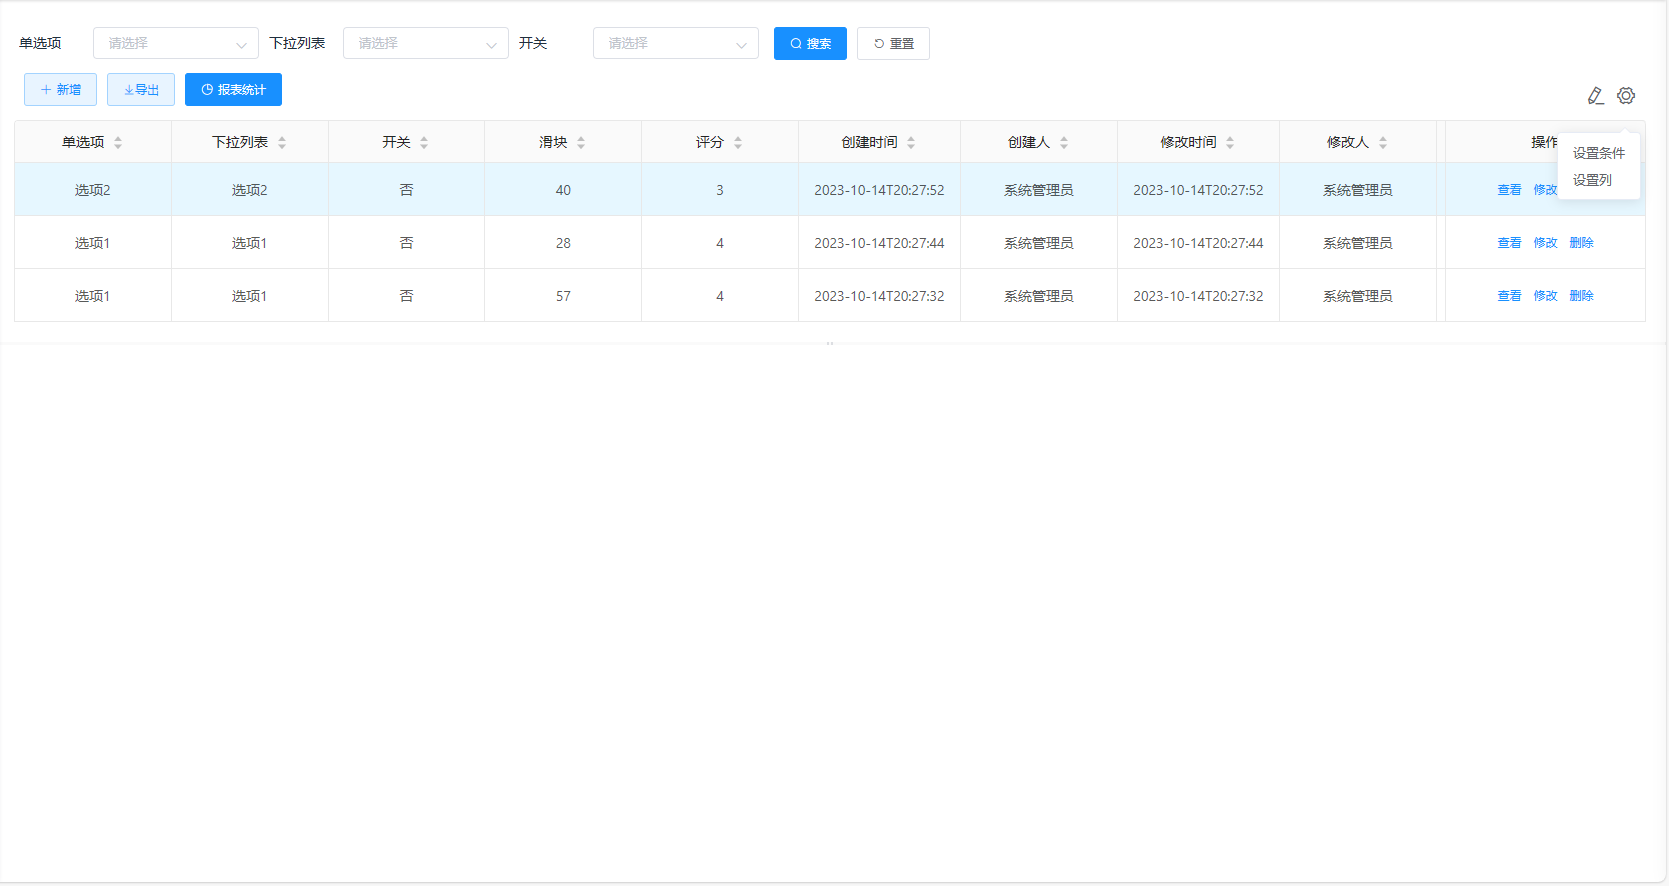Open the 下拉列表 filter dropdown
The image size is (1669, 886).
tap(426, 43)
